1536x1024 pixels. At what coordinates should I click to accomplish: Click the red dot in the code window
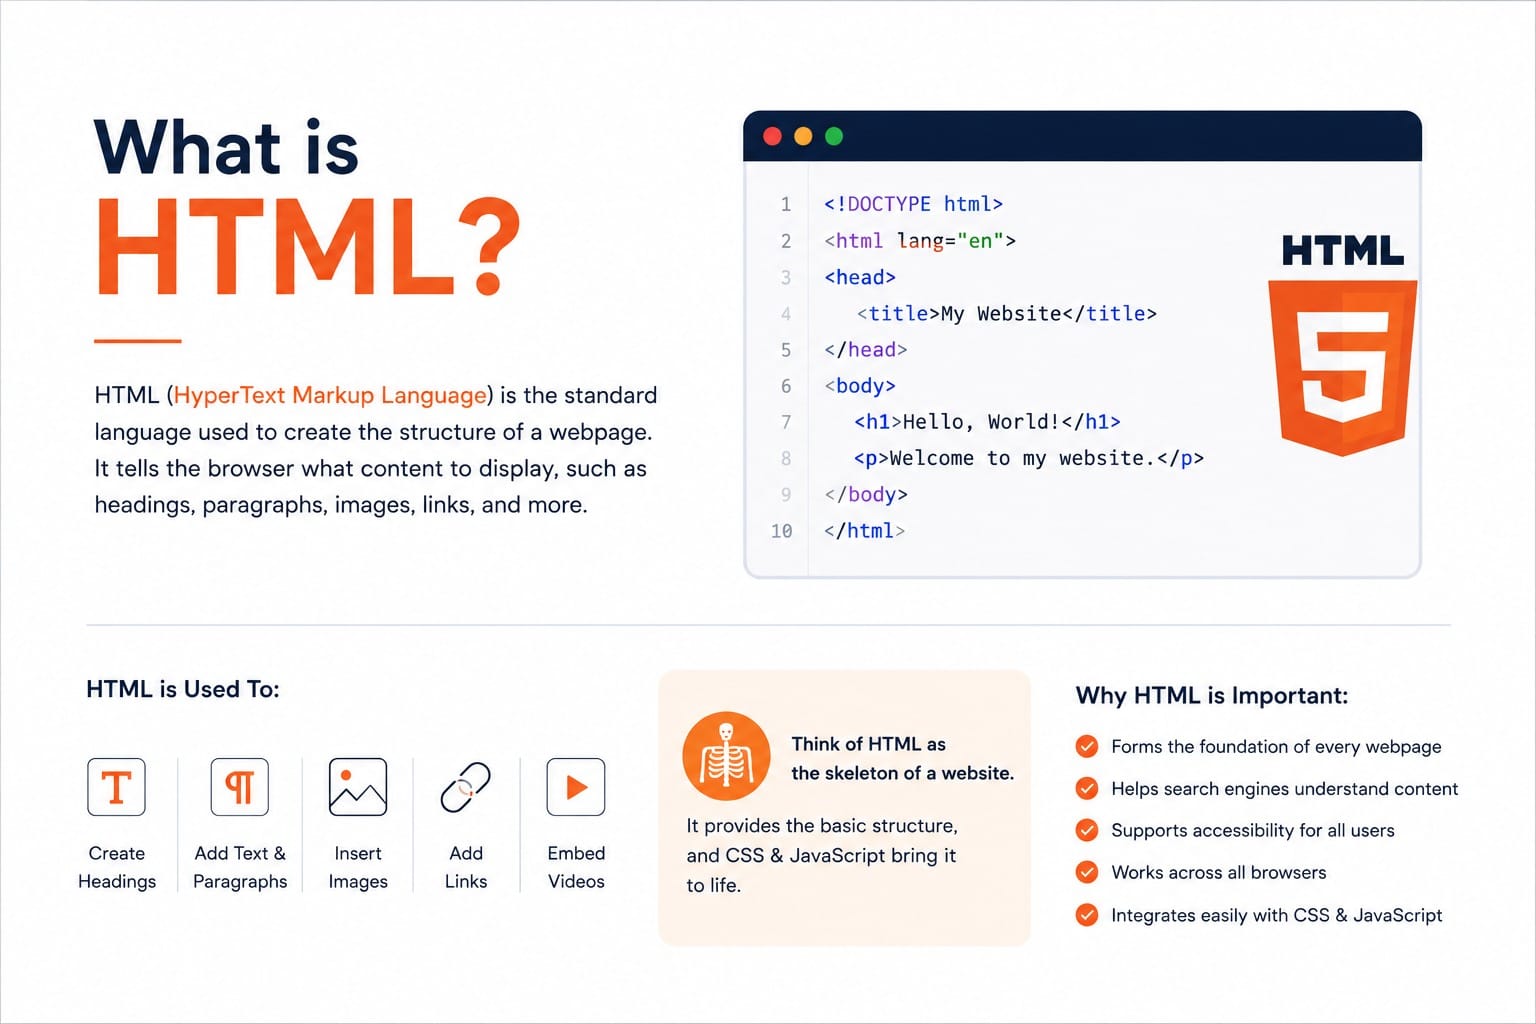772,136
